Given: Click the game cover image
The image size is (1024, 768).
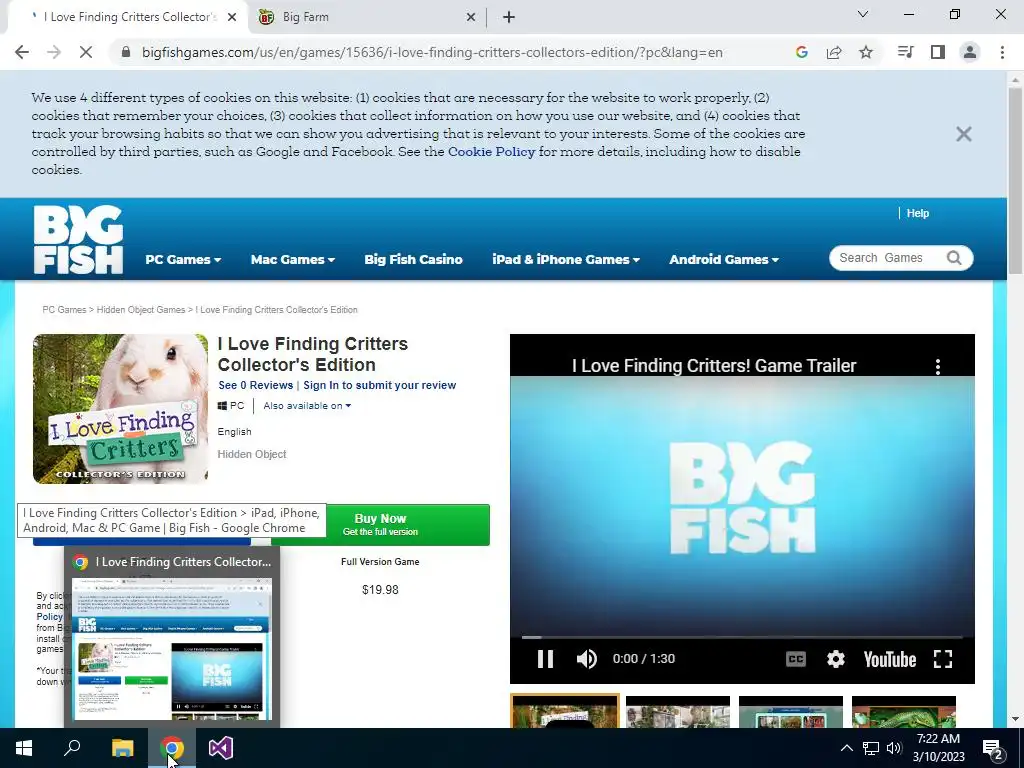Looking at the screenshot, I should click(120, 409).
